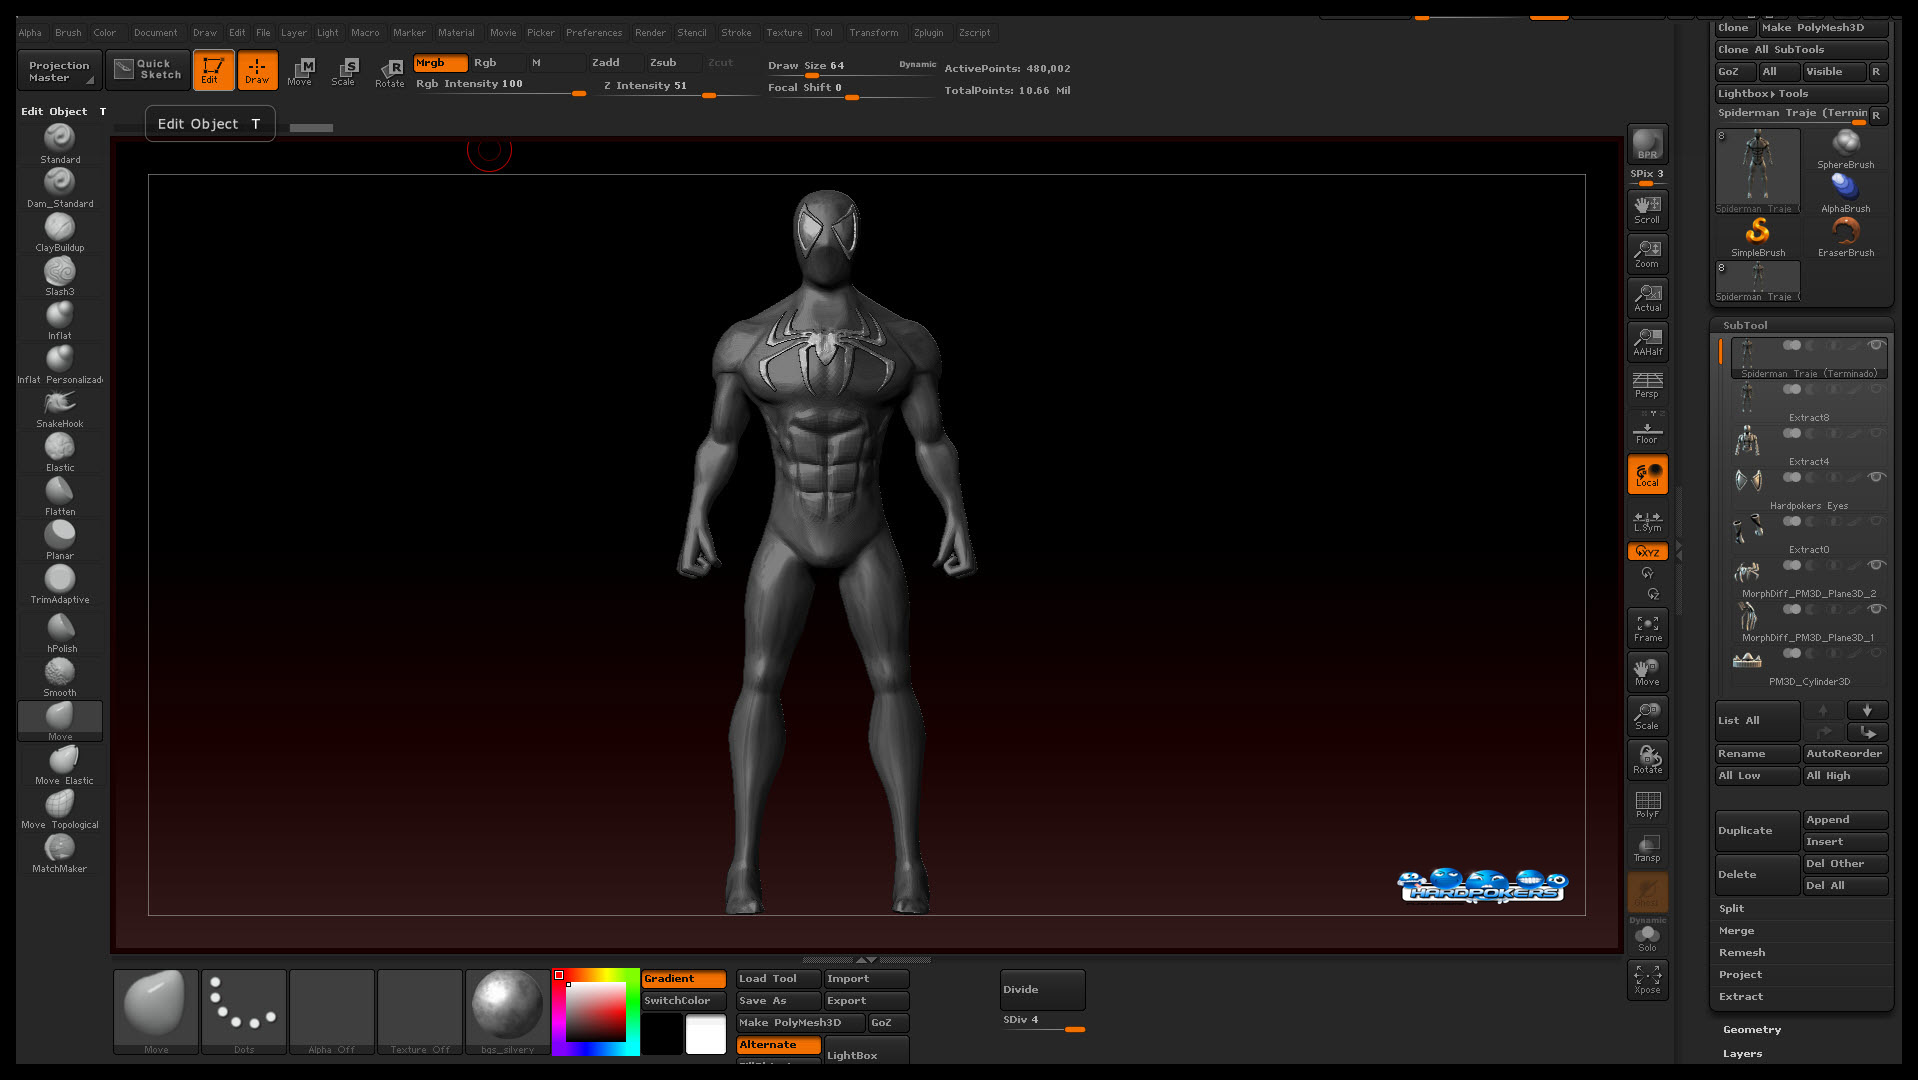Open the Material menu
Screen dimensions: 1918x1080
456,33
